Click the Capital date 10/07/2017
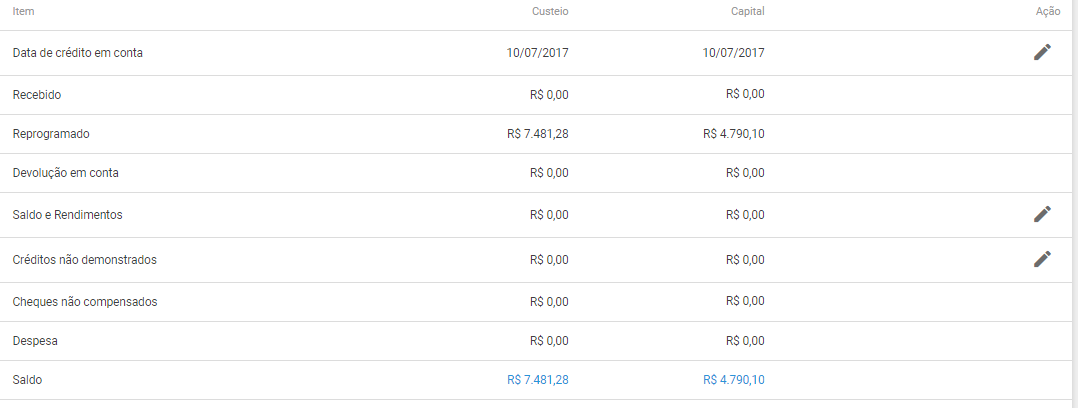 coord(734,52)
